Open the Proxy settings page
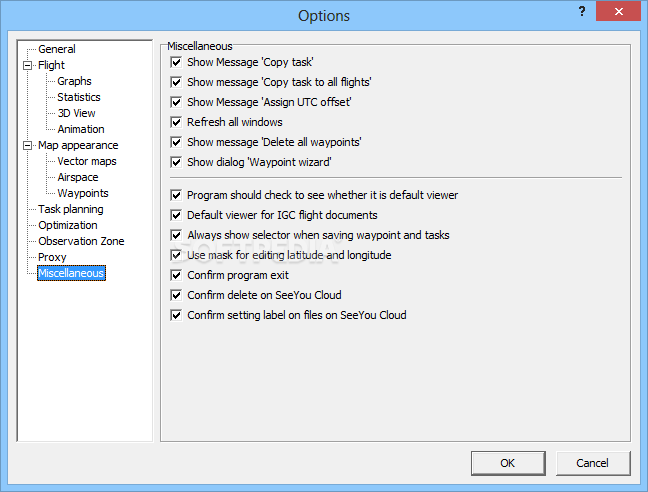 pyautogui.click(x=52, y=257)
